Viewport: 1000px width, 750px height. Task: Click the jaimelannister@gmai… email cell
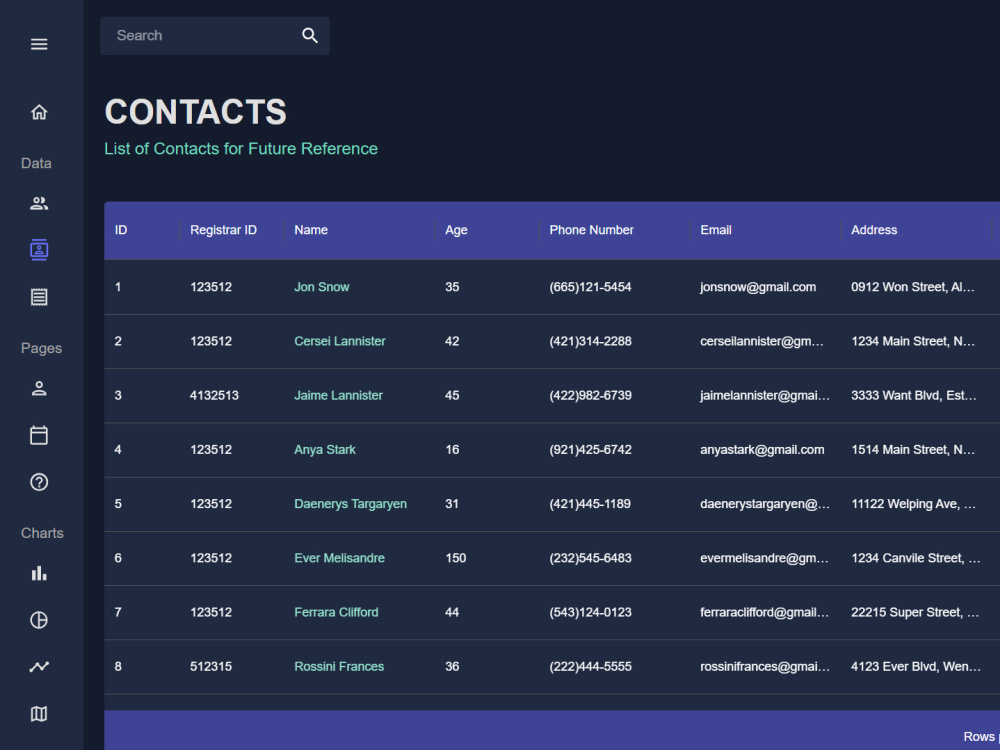point(765,395)
